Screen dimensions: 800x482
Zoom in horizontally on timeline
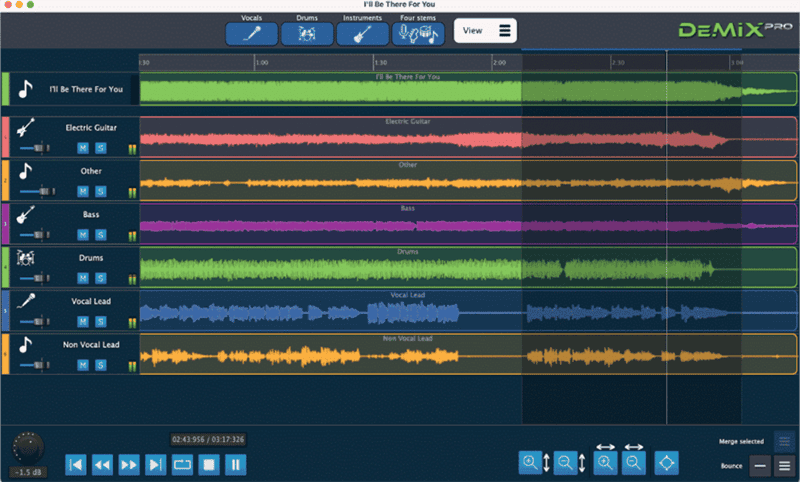click(605, 463)
